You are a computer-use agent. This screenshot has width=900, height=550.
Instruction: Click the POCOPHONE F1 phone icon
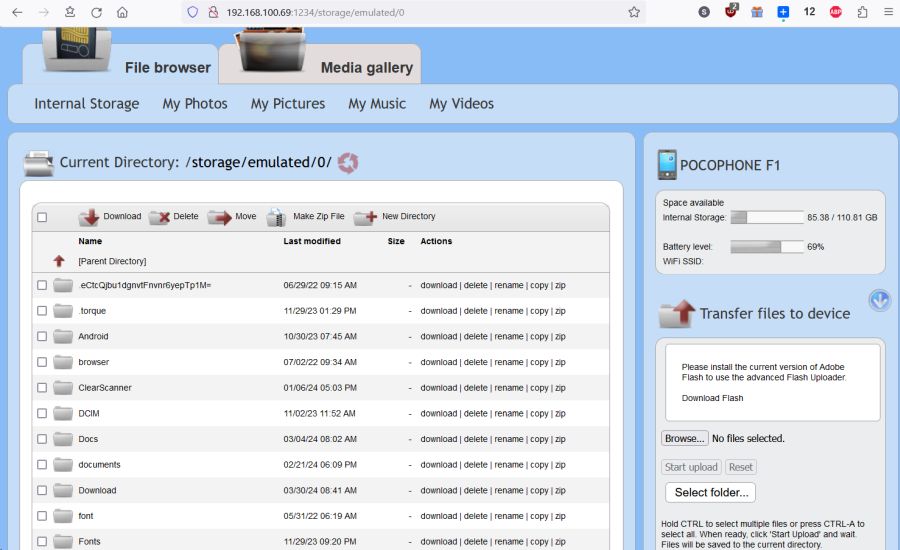(667, 165)
